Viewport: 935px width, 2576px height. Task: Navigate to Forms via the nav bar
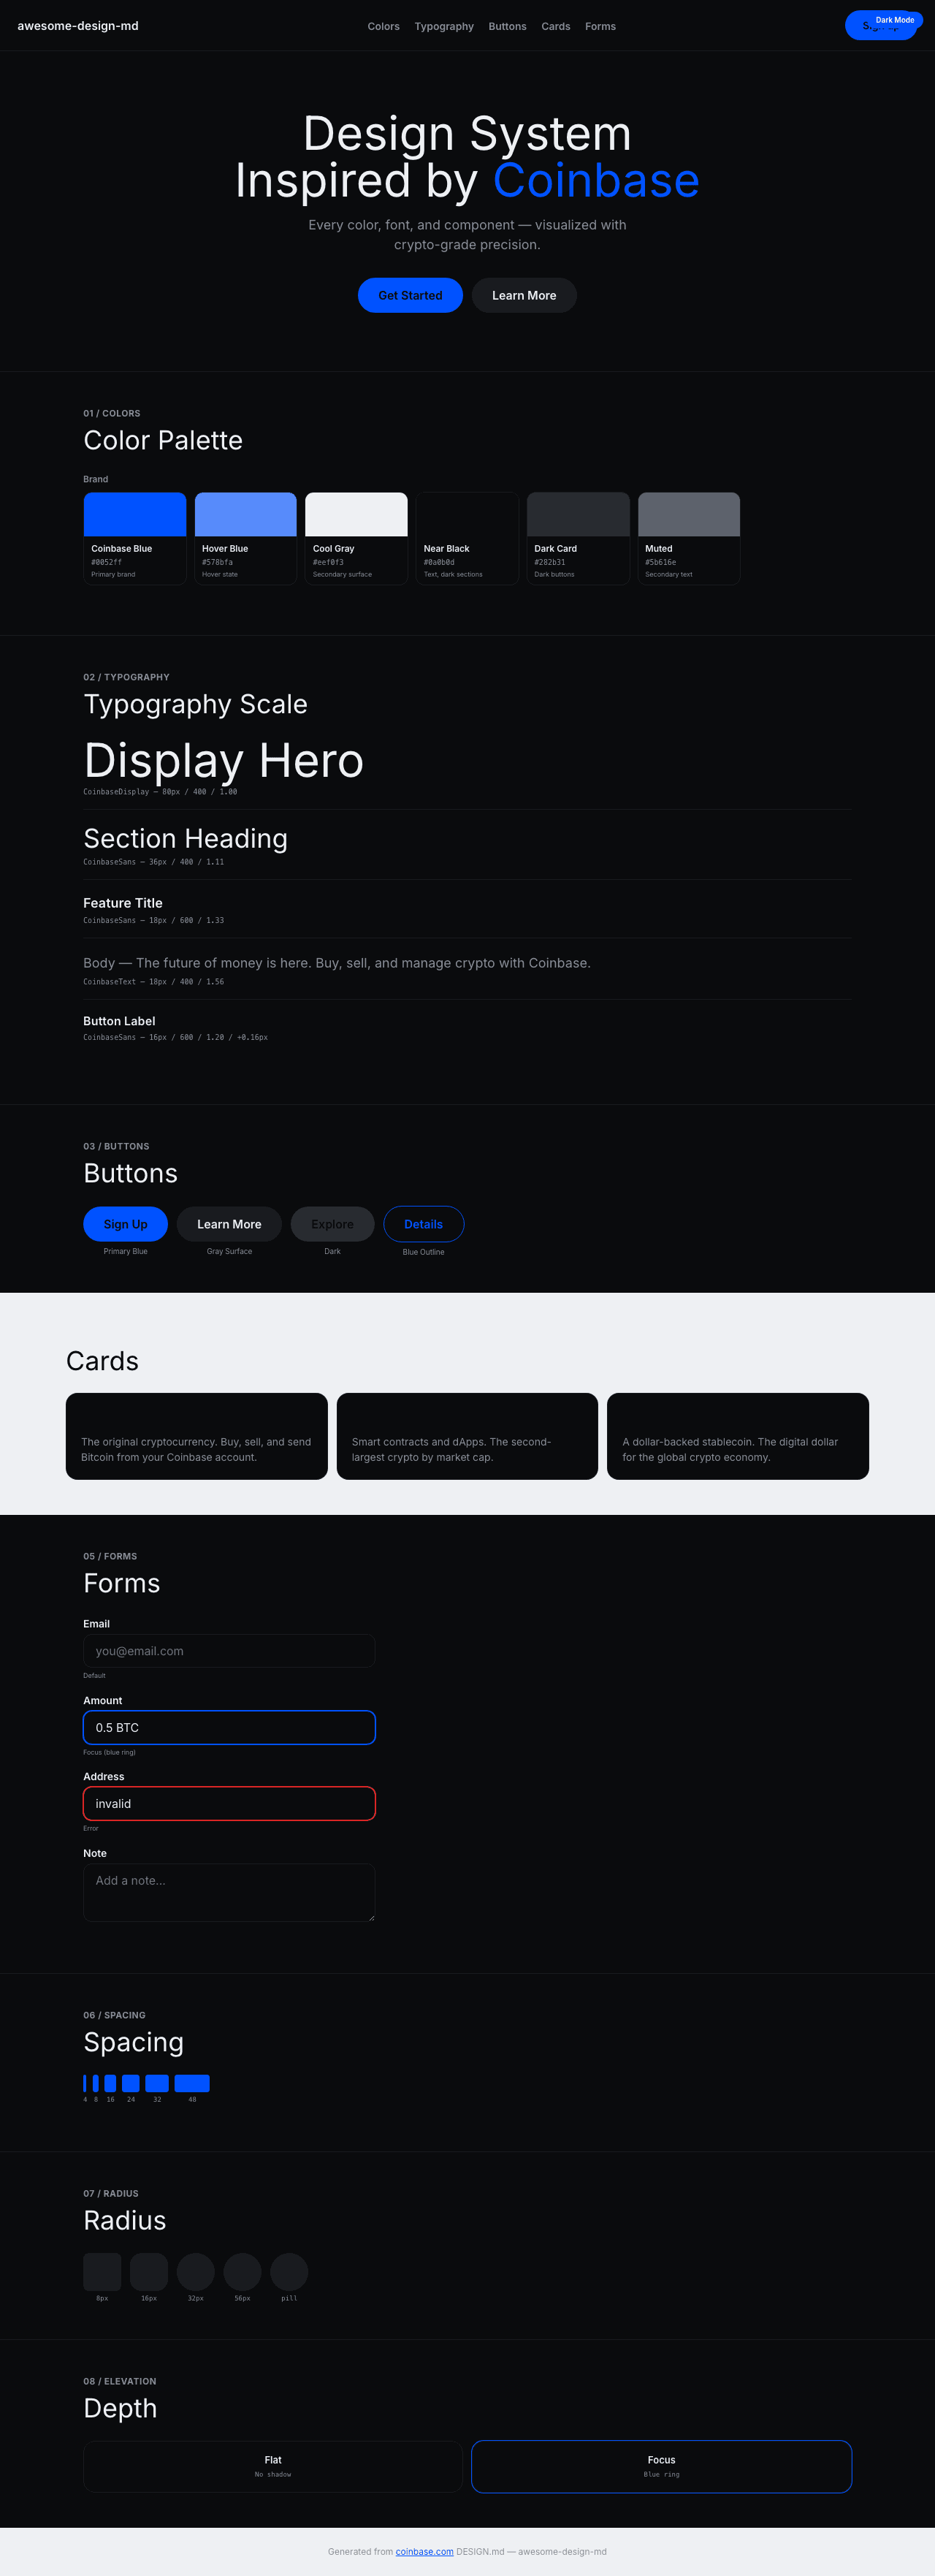[600, 26]
